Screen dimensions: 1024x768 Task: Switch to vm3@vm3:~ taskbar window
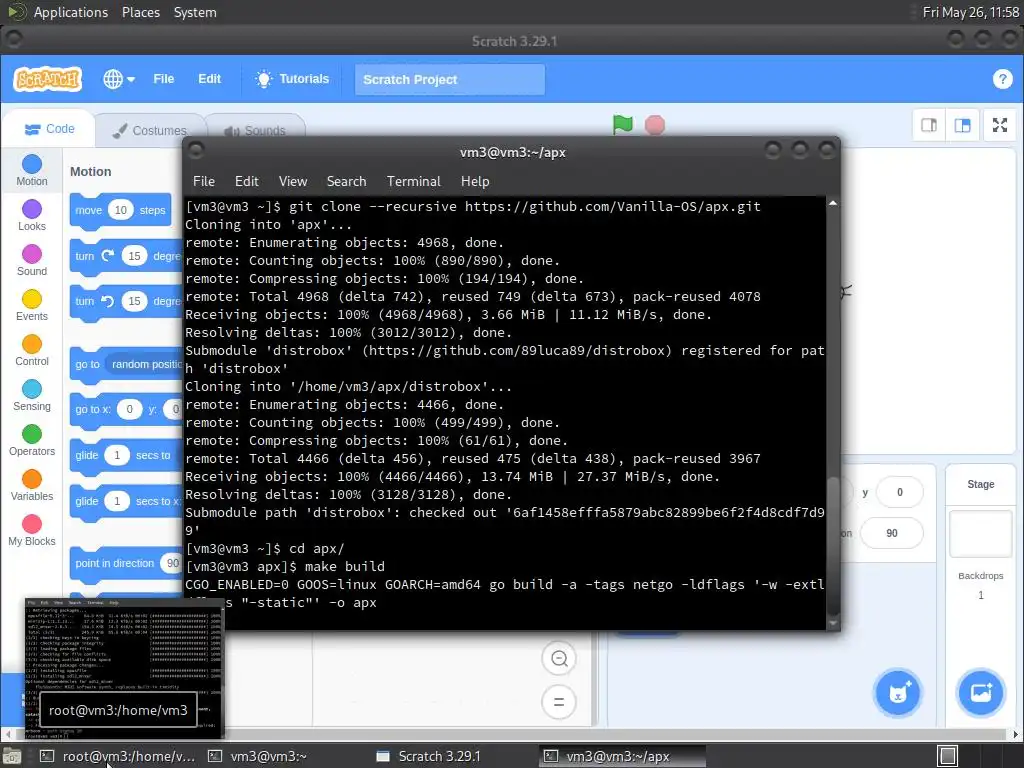pos(285,756)
